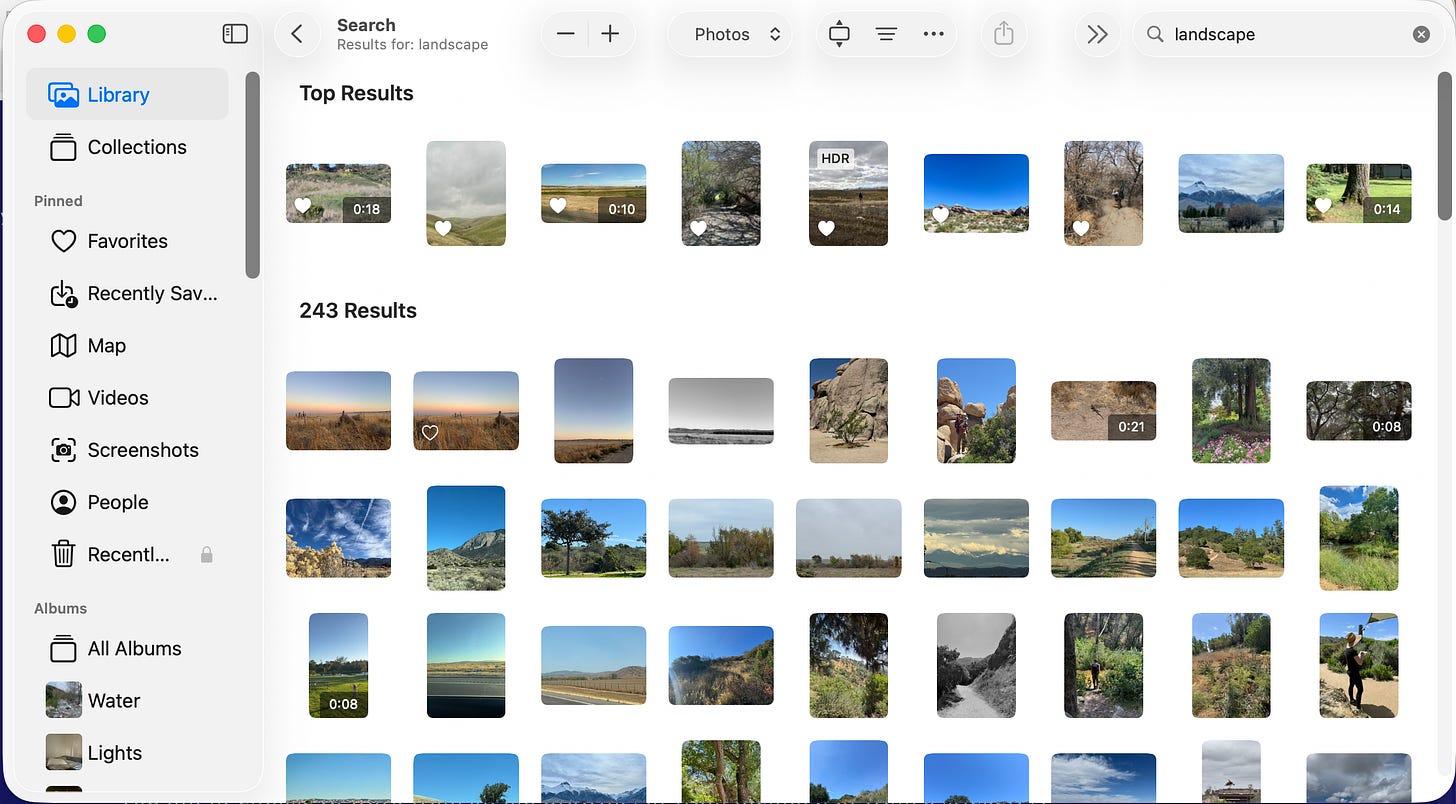Open the snowy mountain photo in Top Results
The height and width of the screenshot is (804, 1456).
coord(1231,193)
